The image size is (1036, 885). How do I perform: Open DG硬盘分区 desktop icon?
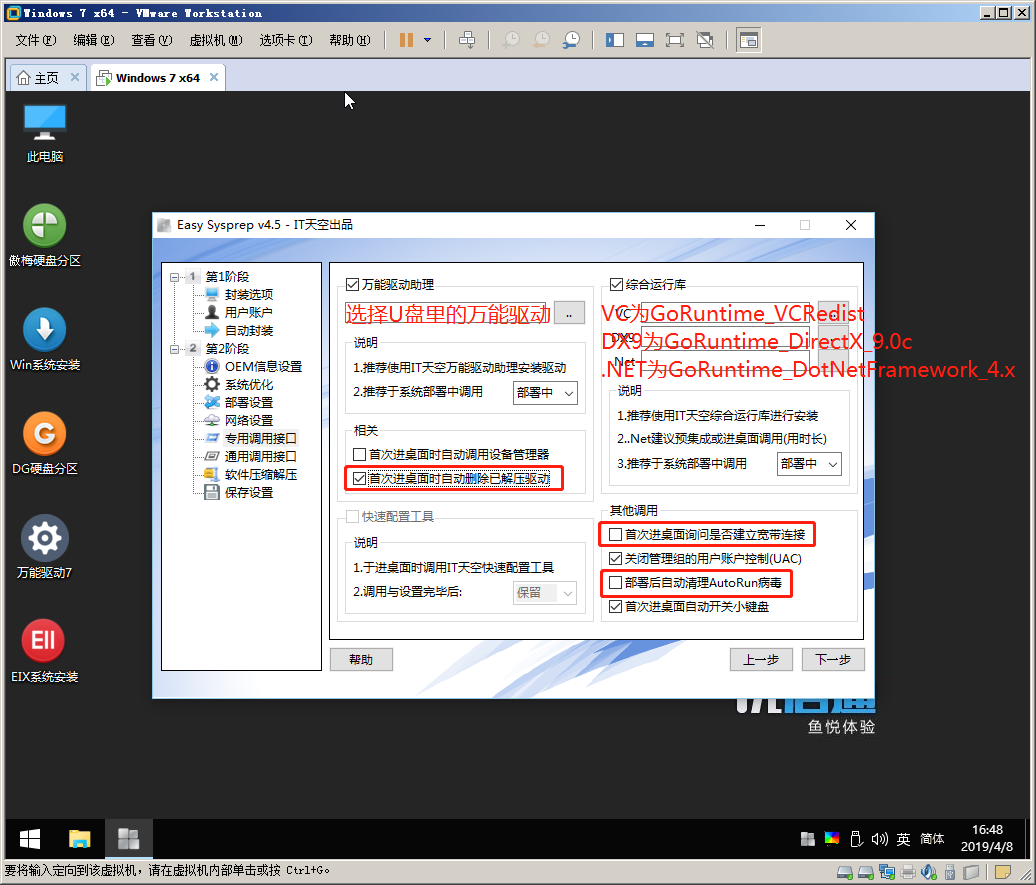click(x=44, y=443)
